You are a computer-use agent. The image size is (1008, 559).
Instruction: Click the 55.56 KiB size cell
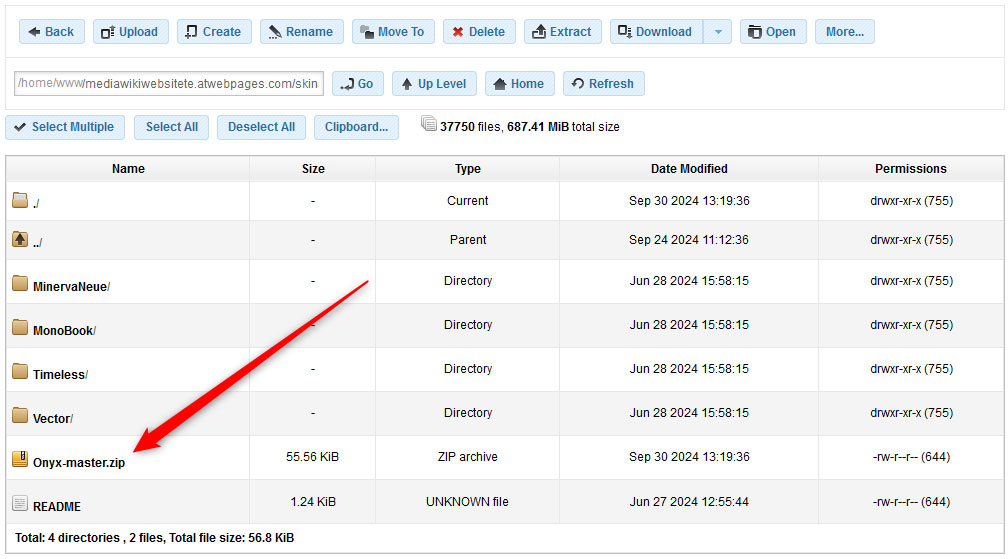312,457
